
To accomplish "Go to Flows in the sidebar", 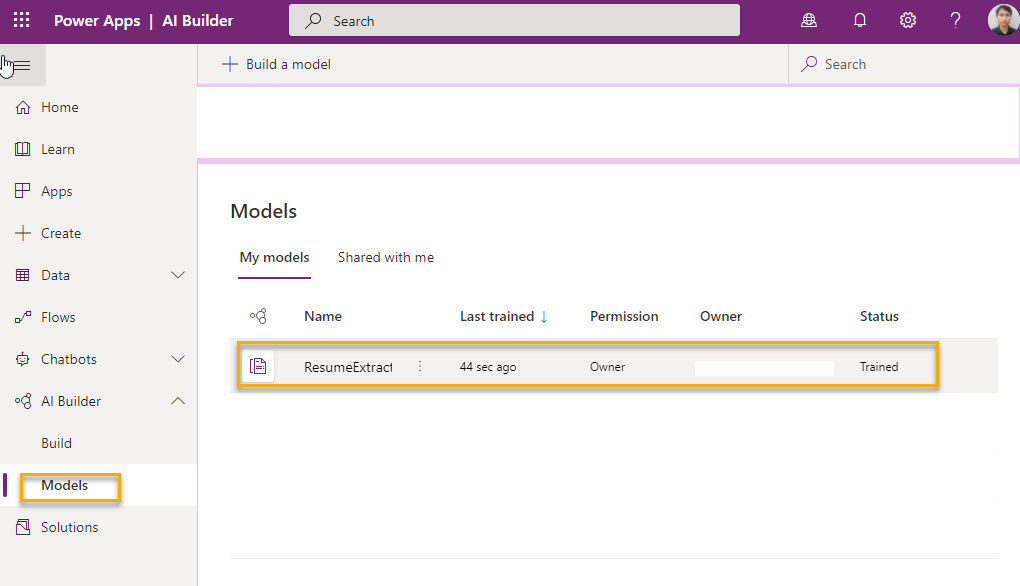I will pos(59,317).
